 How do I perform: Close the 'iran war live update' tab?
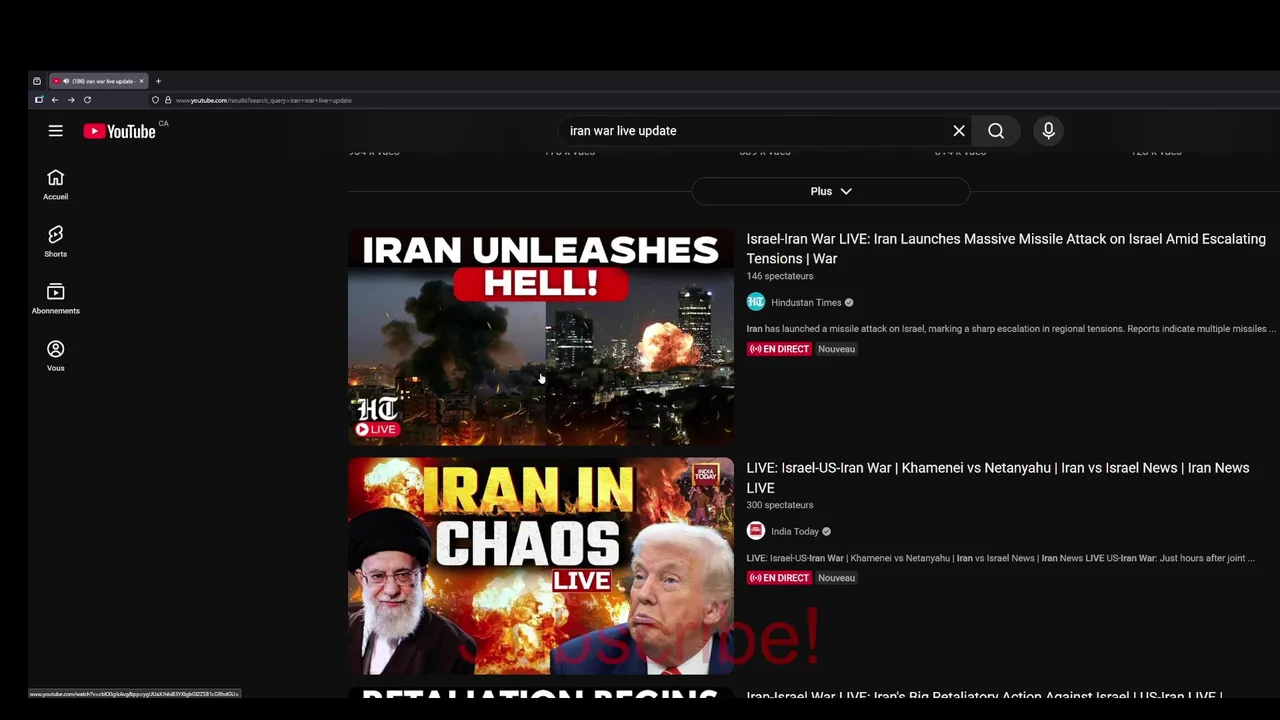(141, 81)
